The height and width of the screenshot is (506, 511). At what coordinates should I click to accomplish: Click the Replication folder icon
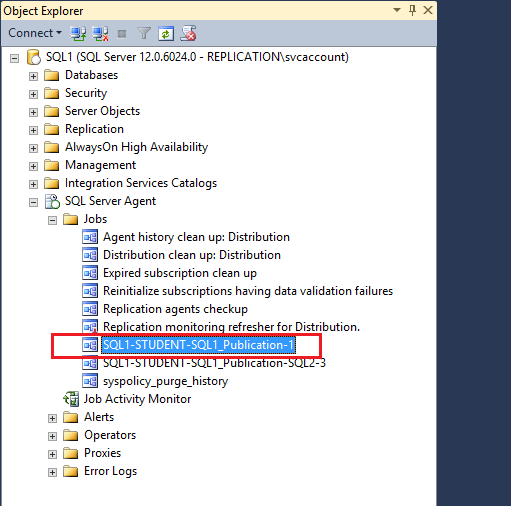click(x=51, y=129)
